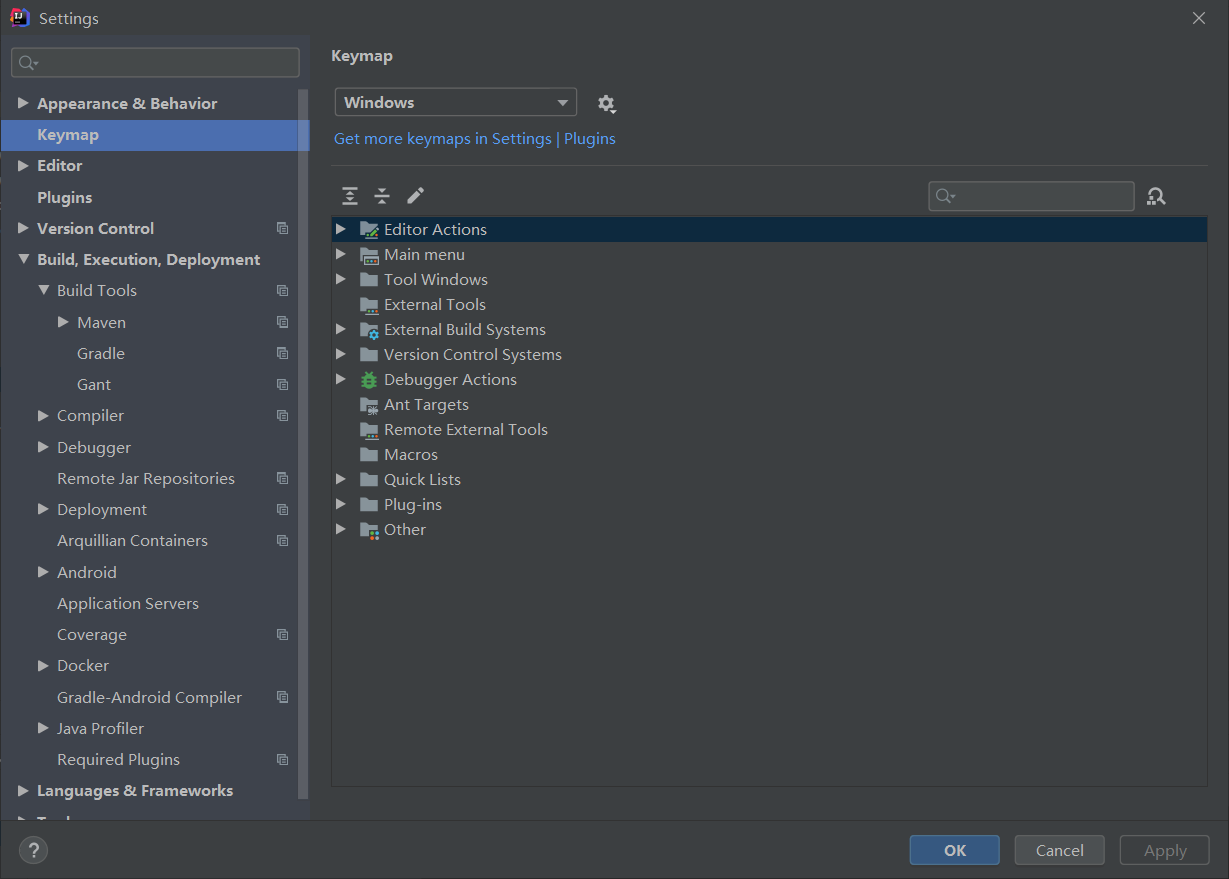Click the help question mark icon
This screenshot has height=879, width=1229.
[33, 850]
